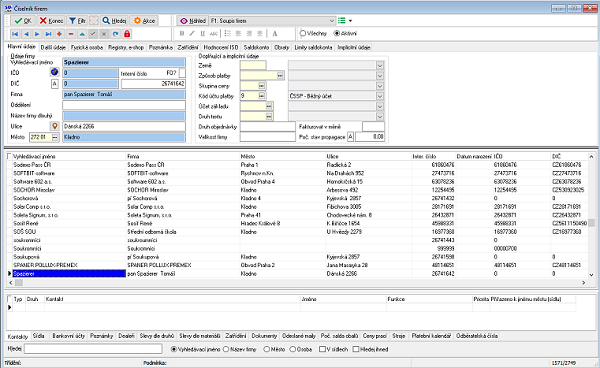Open the ČSSP - Běžný účet dropdown
Image resolution: width=600 pixels, height=368 pixels.
tap(380, 96)
